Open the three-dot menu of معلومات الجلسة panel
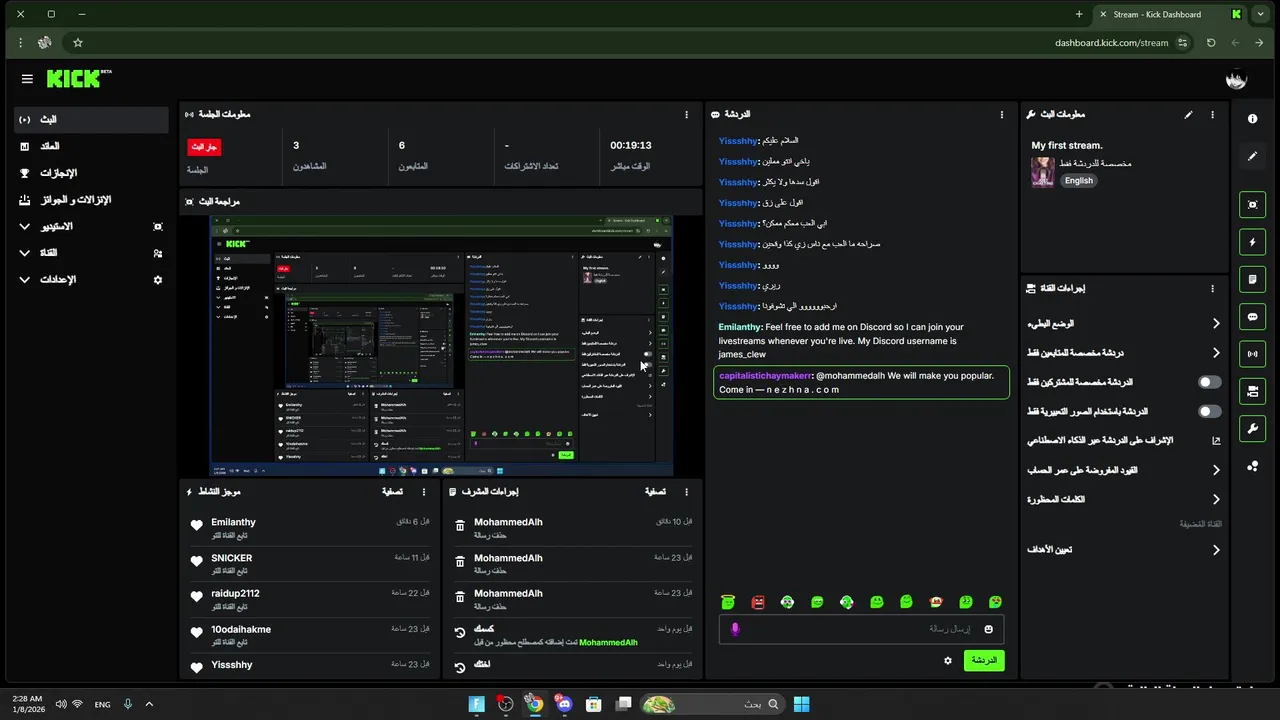Screen dimensions: 1280x720 pyautogui.click(x=686, y=115)
